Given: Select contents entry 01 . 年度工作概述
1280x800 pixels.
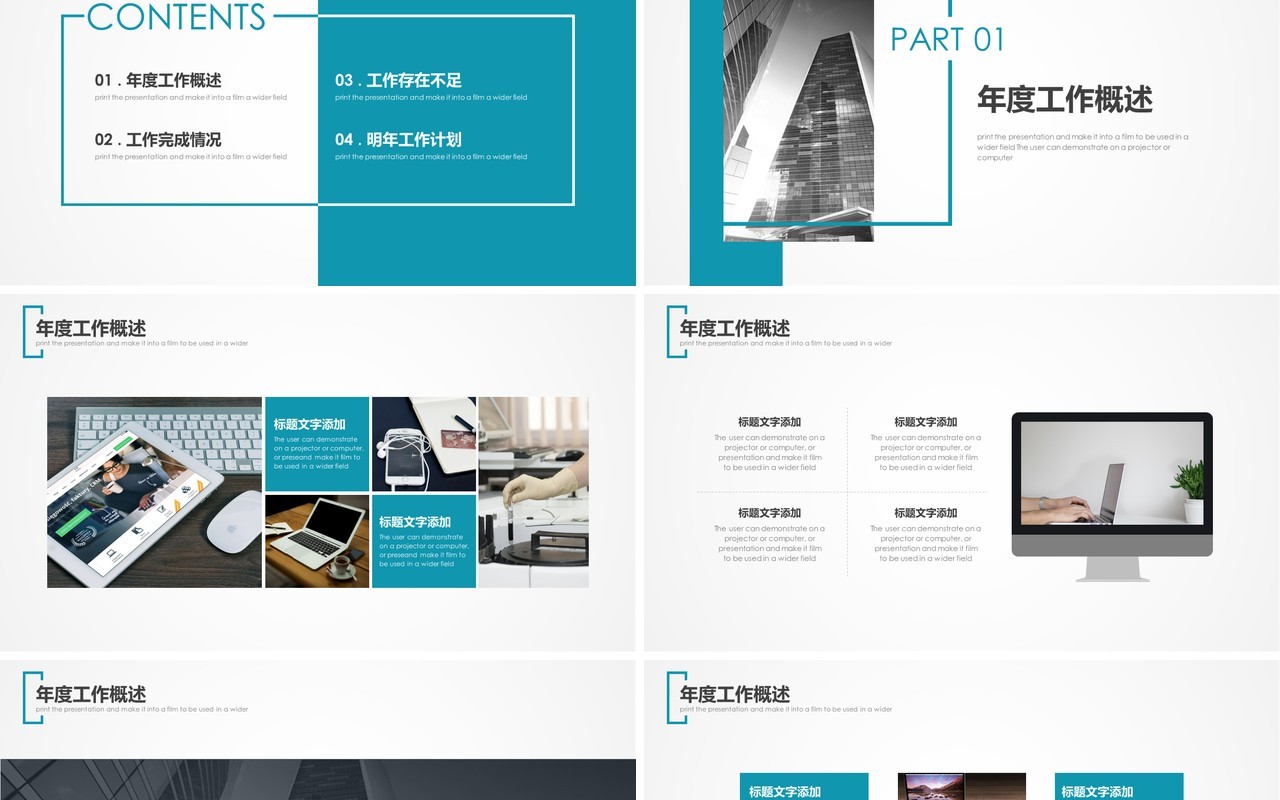Looking at the screenshot, I should click(x=158, y=80).
